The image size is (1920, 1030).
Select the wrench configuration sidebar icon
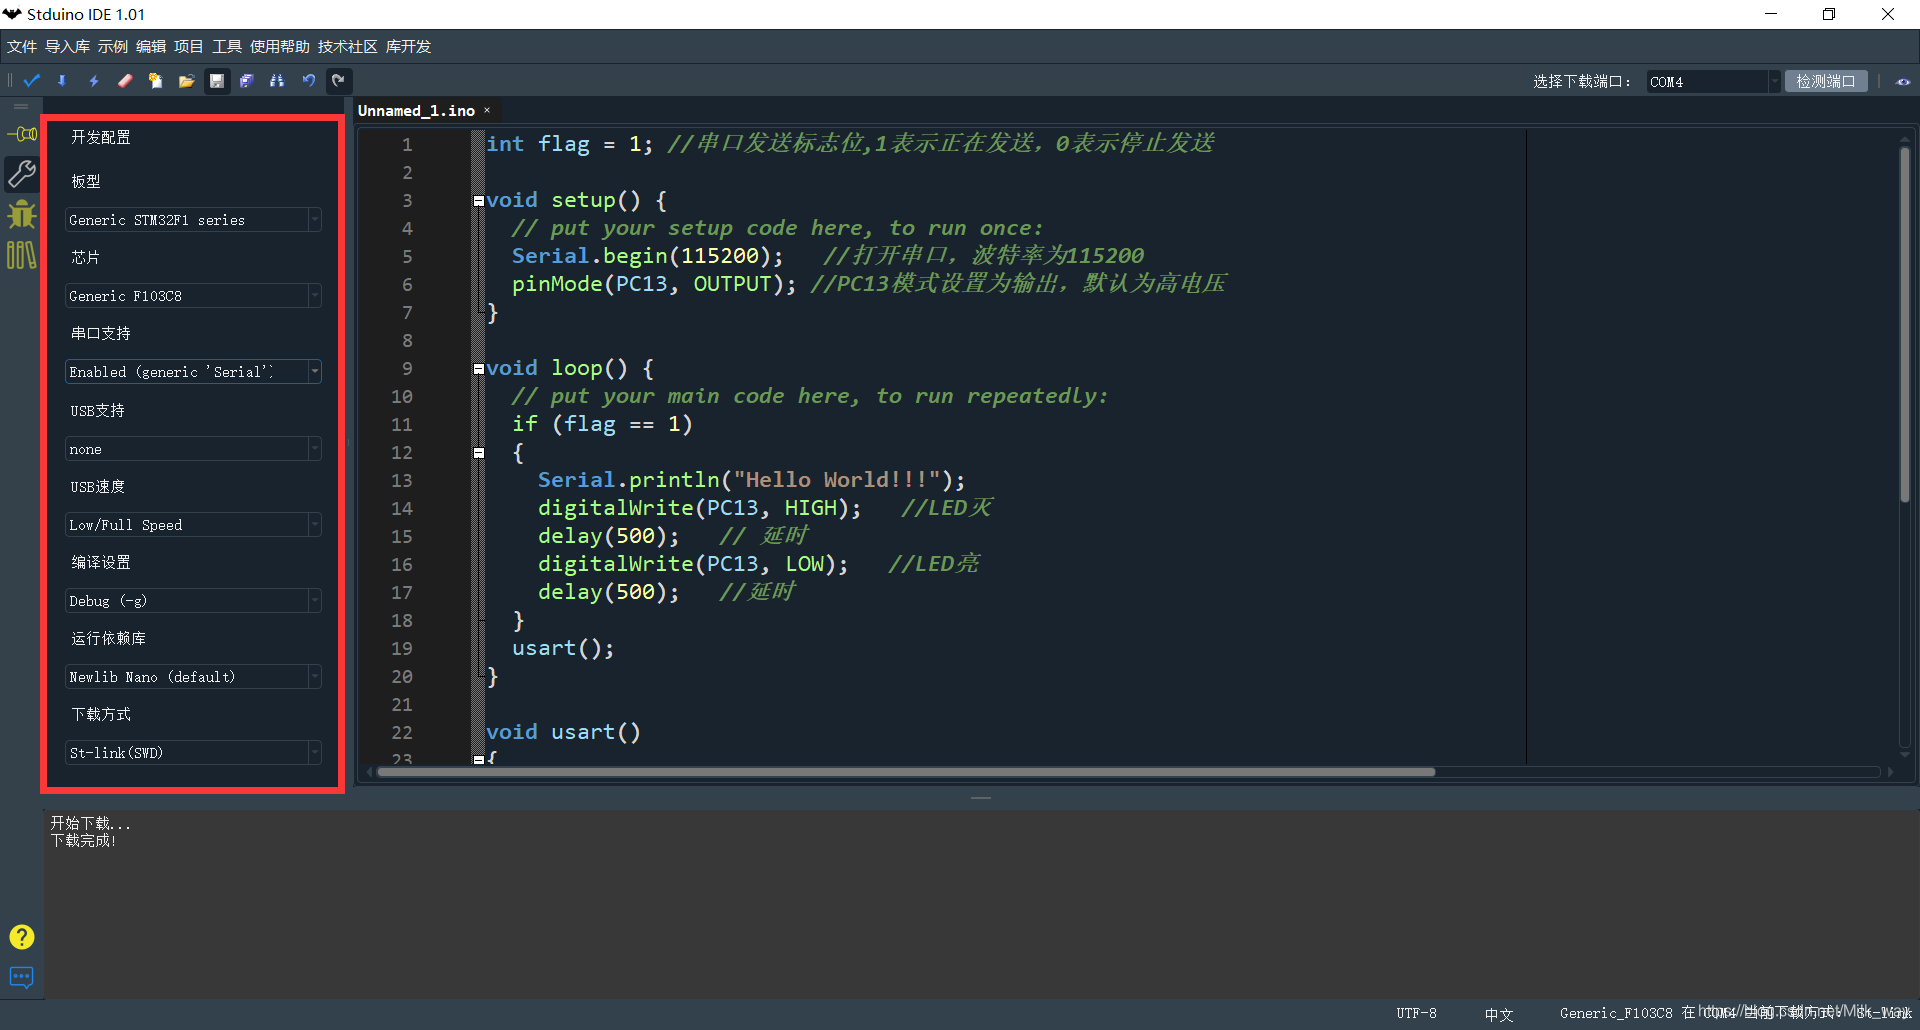coord(22,174)
